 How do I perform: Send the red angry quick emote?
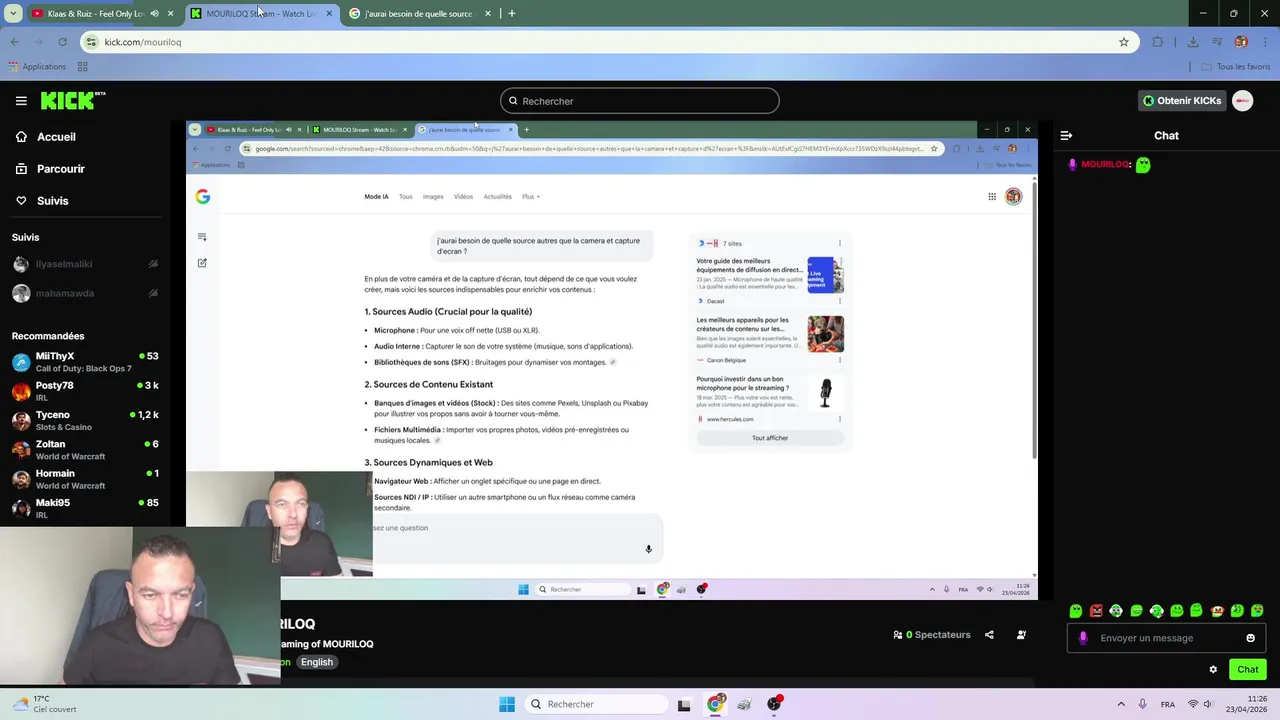(x=1096, y=611)
